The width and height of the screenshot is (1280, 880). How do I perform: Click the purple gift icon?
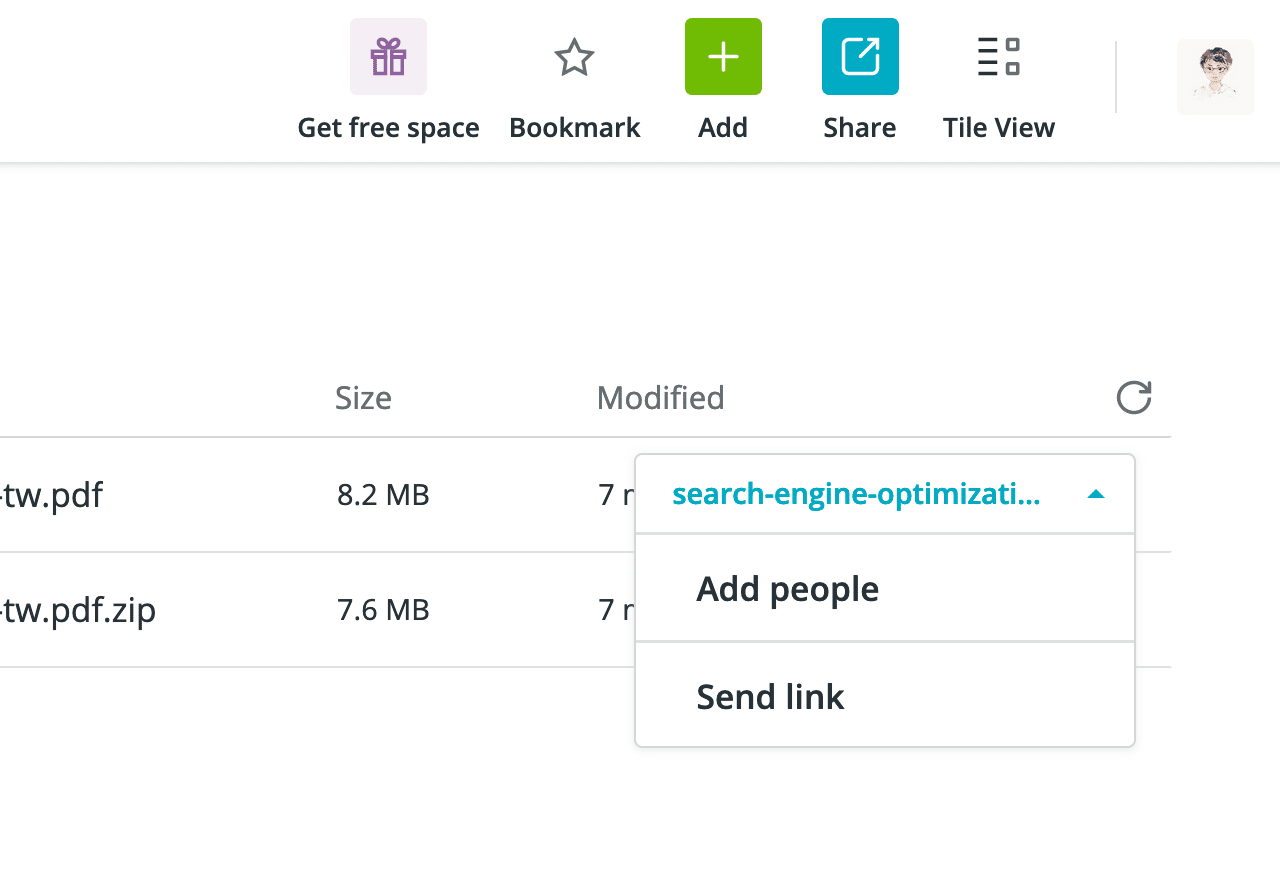pyautogui.click(x=388, y=57)
